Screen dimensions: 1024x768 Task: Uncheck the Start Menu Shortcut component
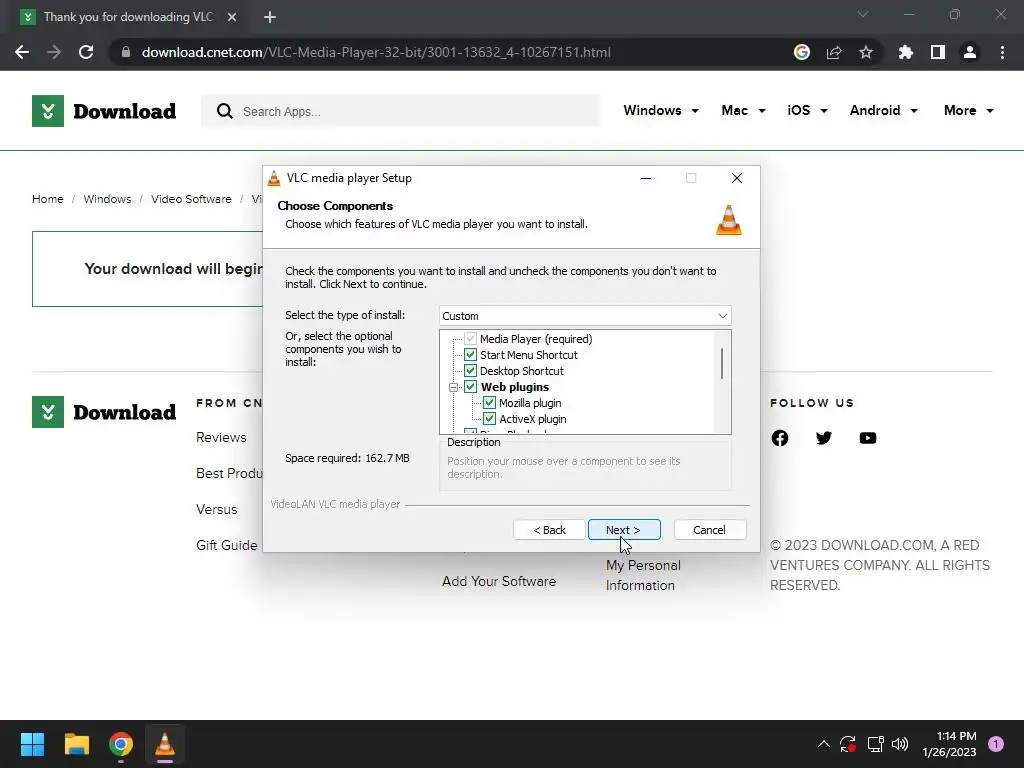[x=470, y=355]
